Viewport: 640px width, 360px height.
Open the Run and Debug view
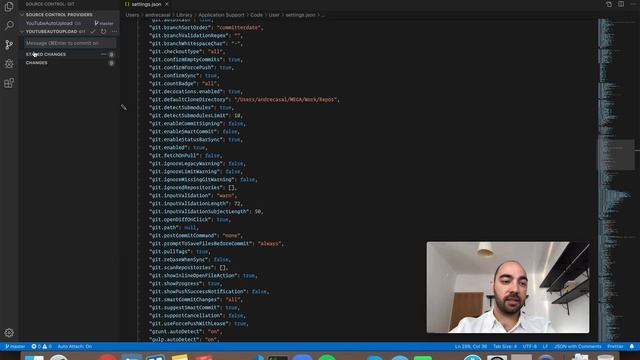pos(9,64)
